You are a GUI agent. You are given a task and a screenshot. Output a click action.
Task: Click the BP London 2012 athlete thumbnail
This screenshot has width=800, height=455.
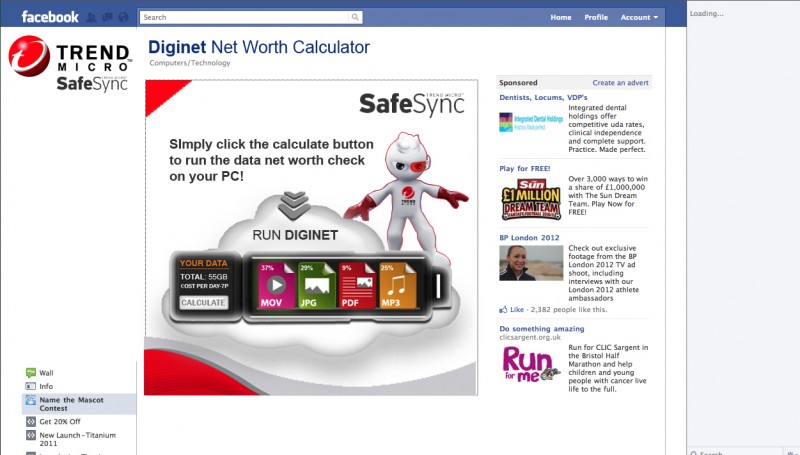pyautogui.click(x=531, y=263)
